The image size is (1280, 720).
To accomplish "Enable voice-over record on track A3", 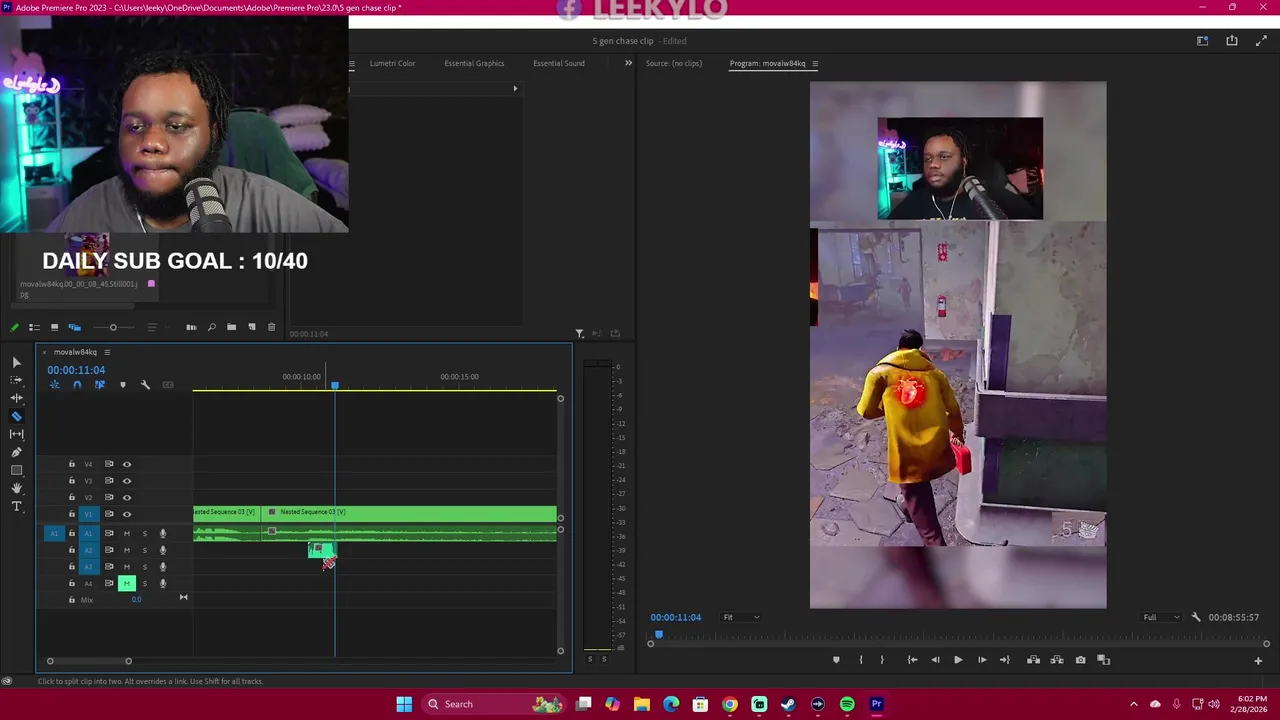I will point(163,567).
